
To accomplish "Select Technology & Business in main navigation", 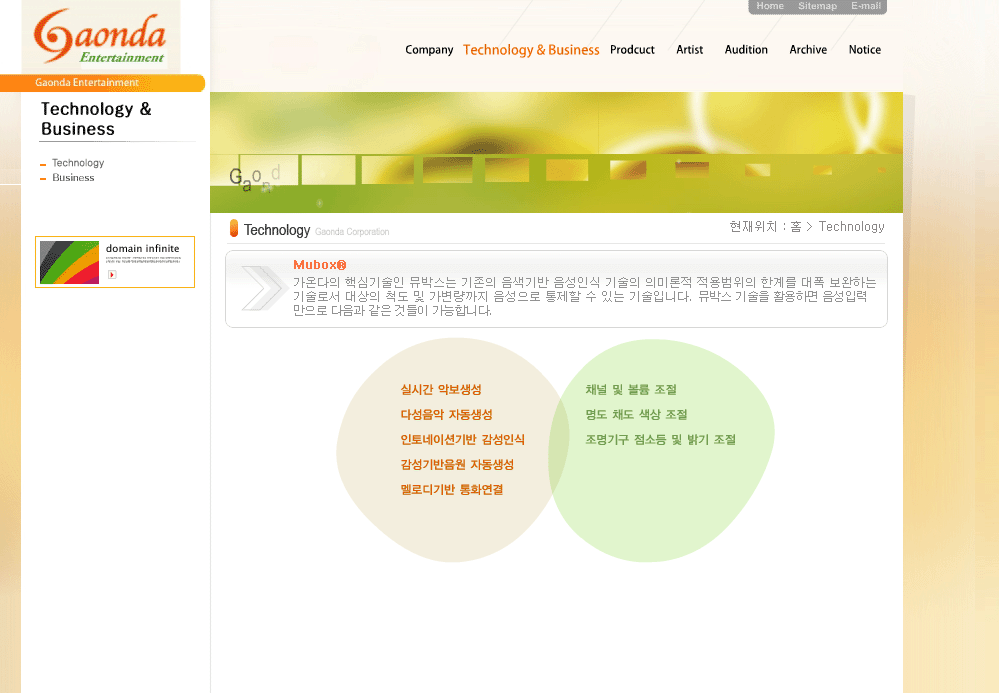I will click(x=531, y=50).
